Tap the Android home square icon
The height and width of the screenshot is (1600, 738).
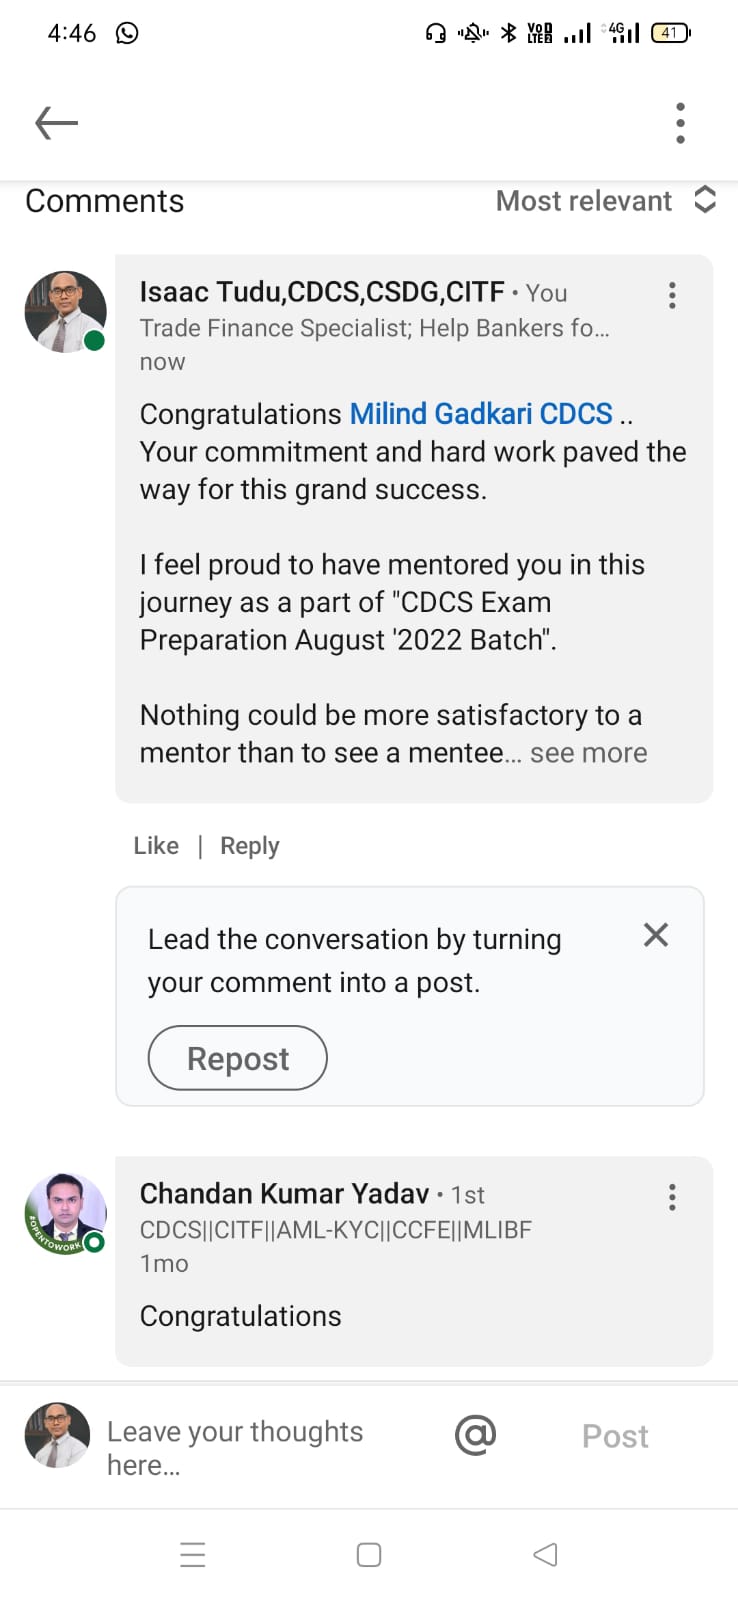coord(369,1555)
